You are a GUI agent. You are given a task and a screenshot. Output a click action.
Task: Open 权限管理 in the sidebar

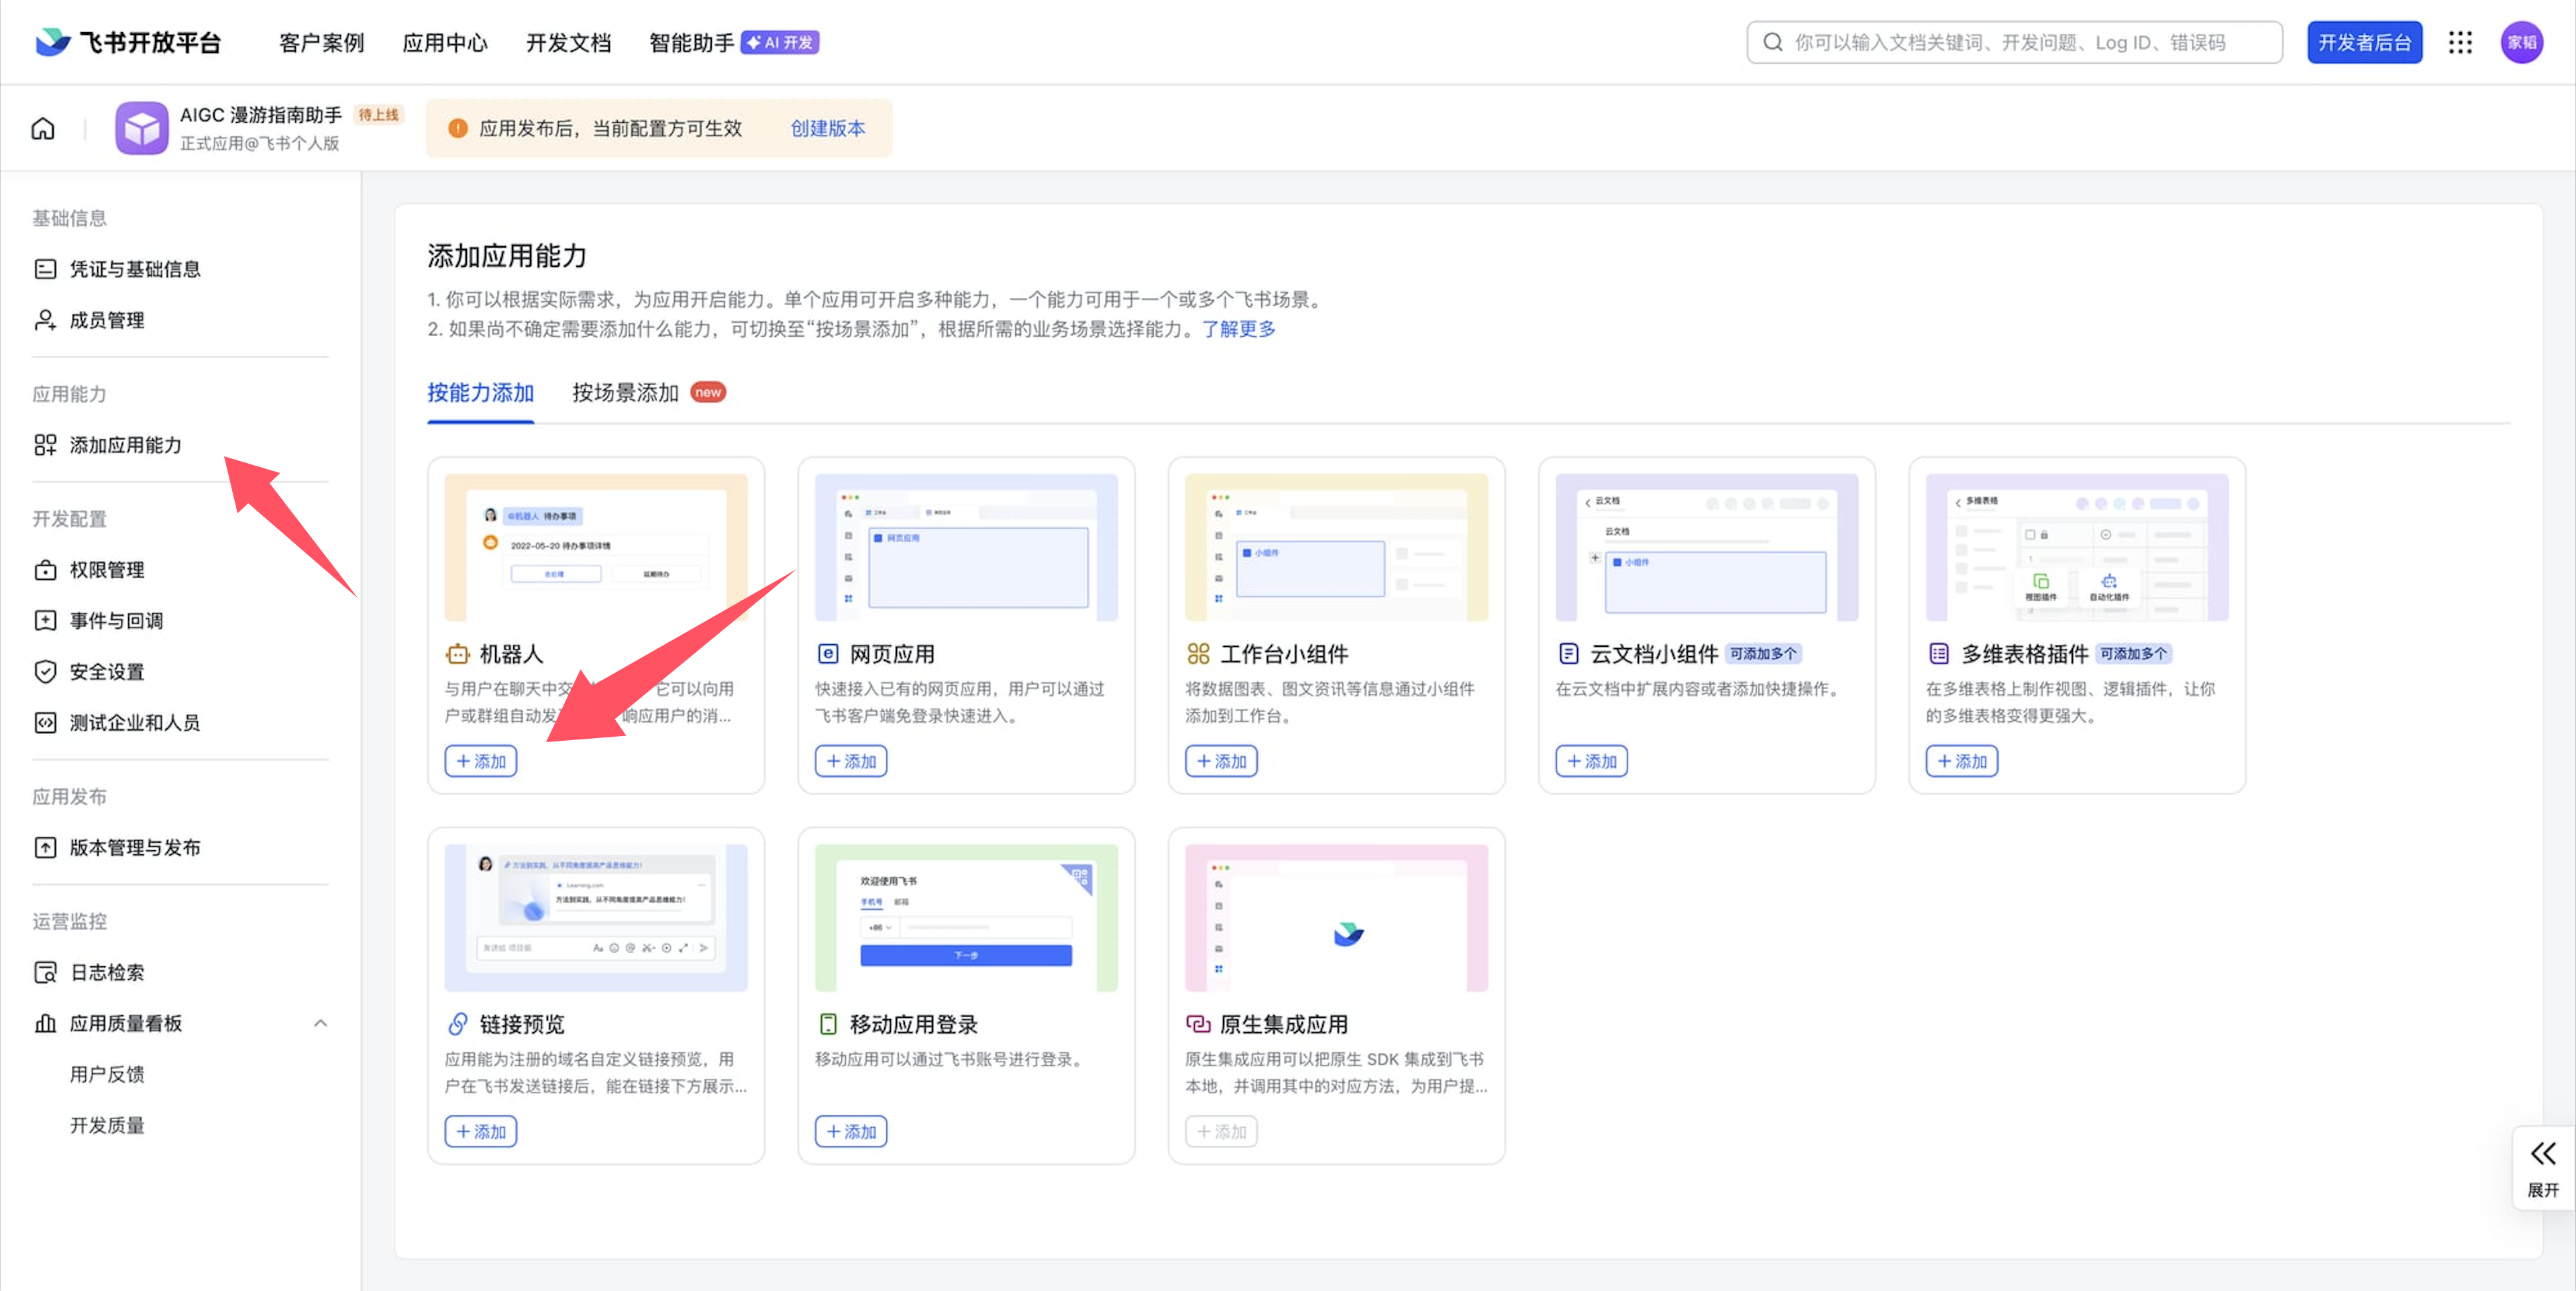106,570
